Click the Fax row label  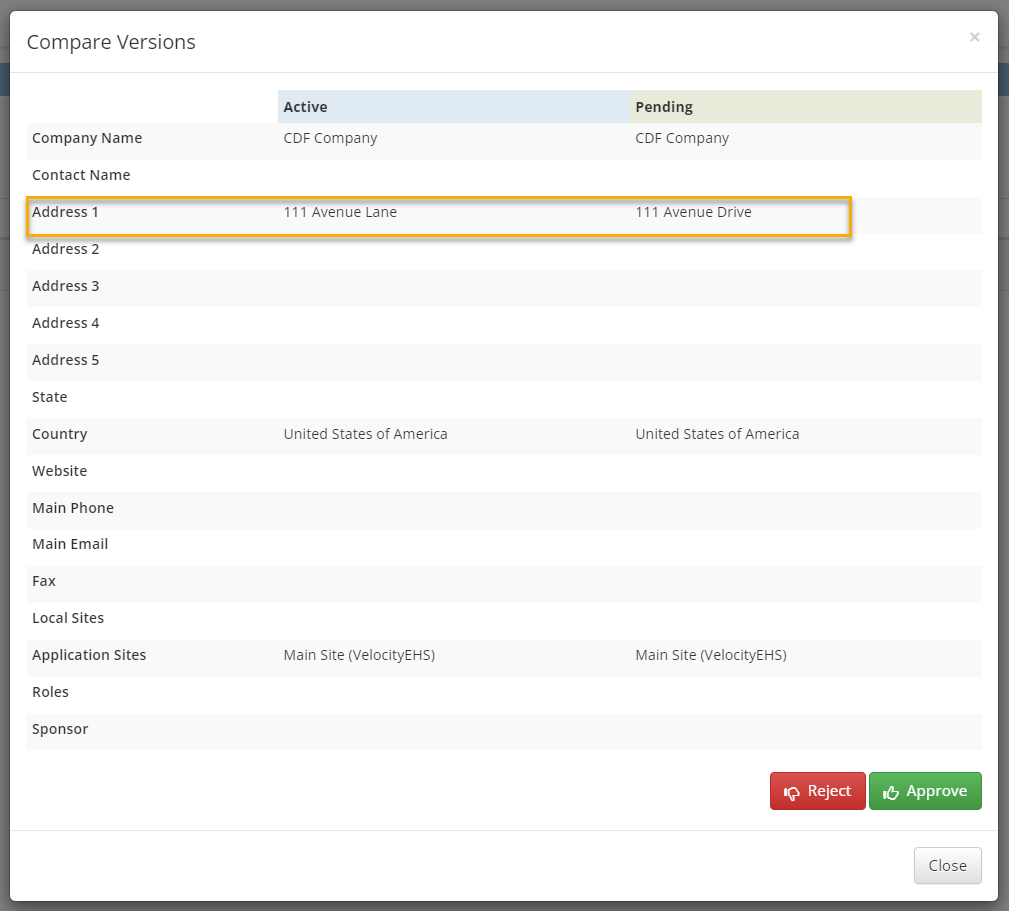[44, 581]
